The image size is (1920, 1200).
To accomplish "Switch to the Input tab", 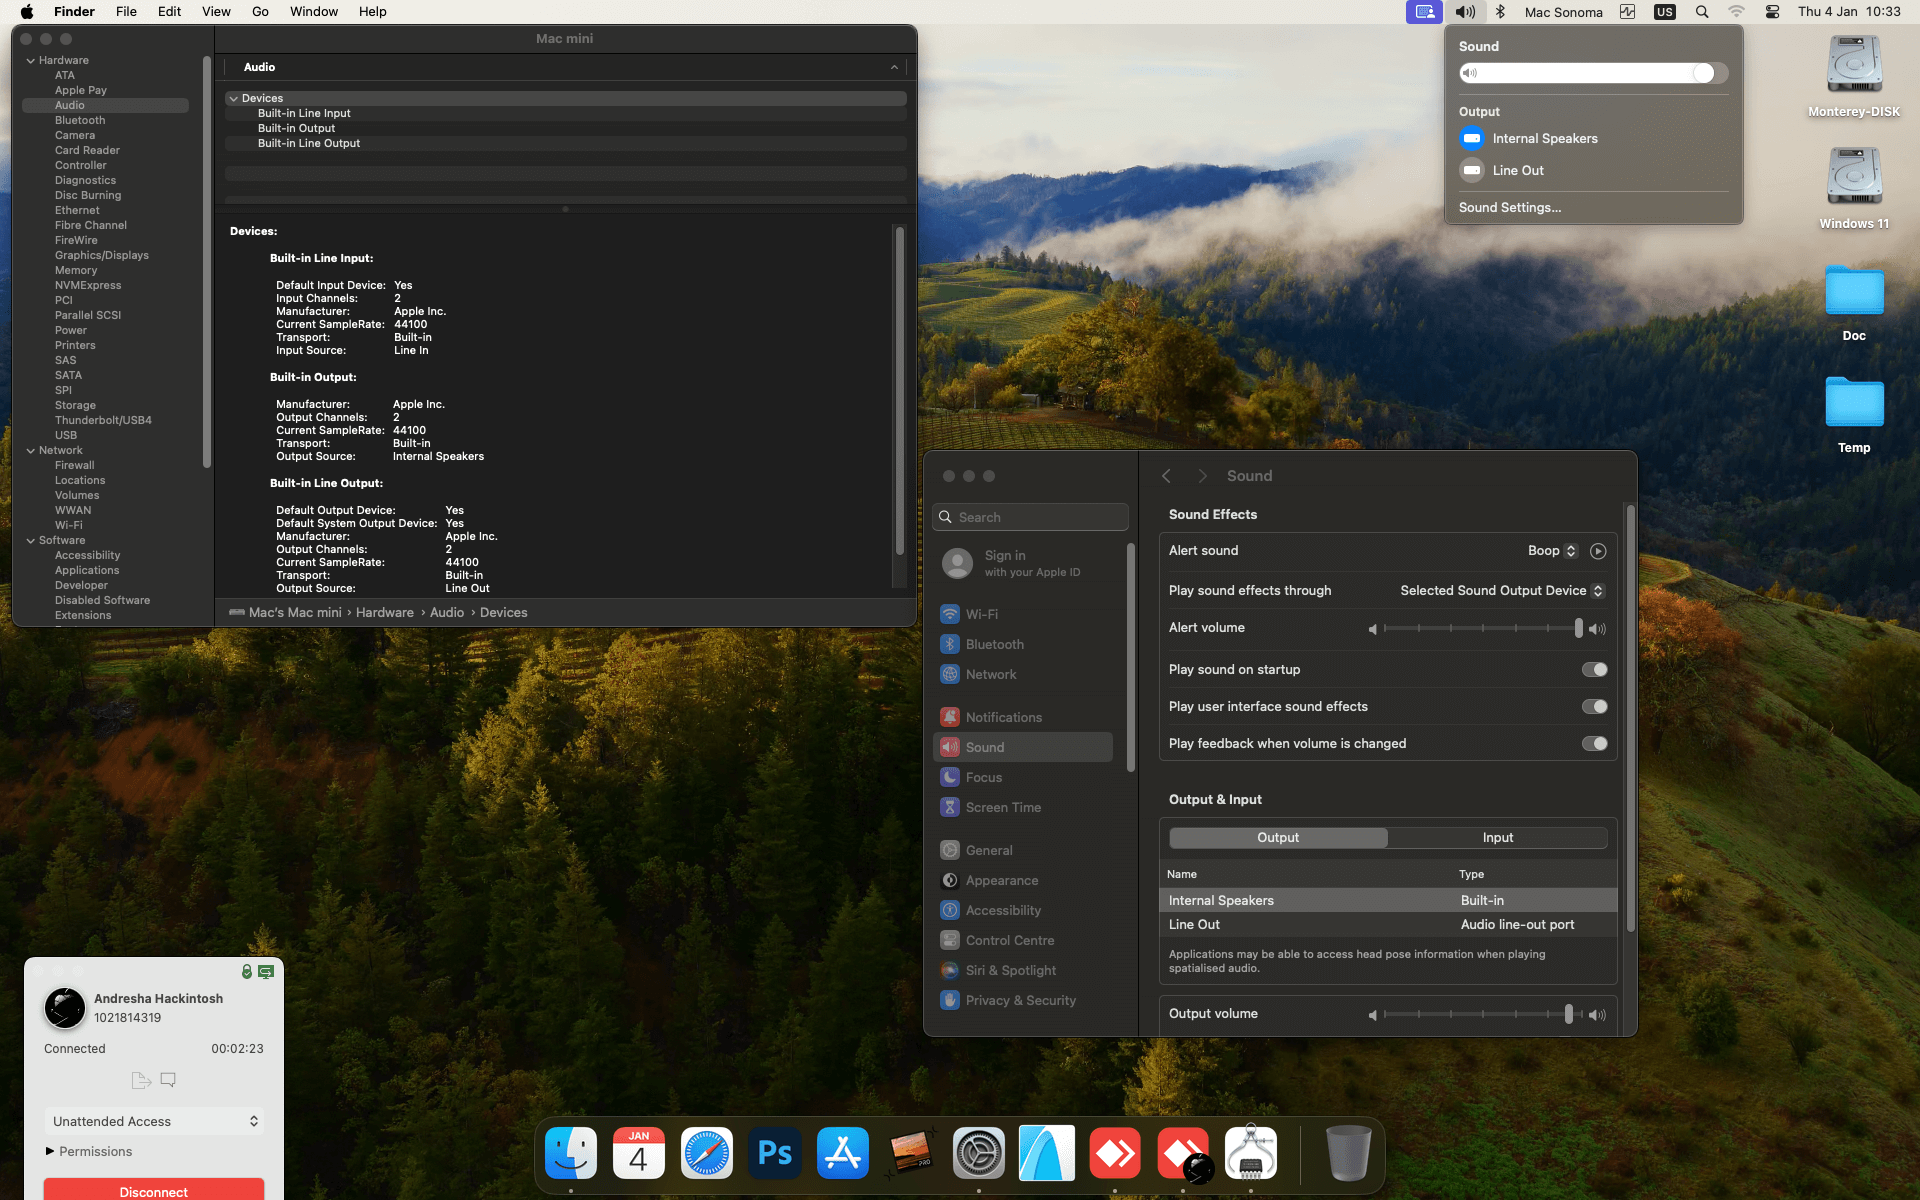I will [x=1497, y=838].
